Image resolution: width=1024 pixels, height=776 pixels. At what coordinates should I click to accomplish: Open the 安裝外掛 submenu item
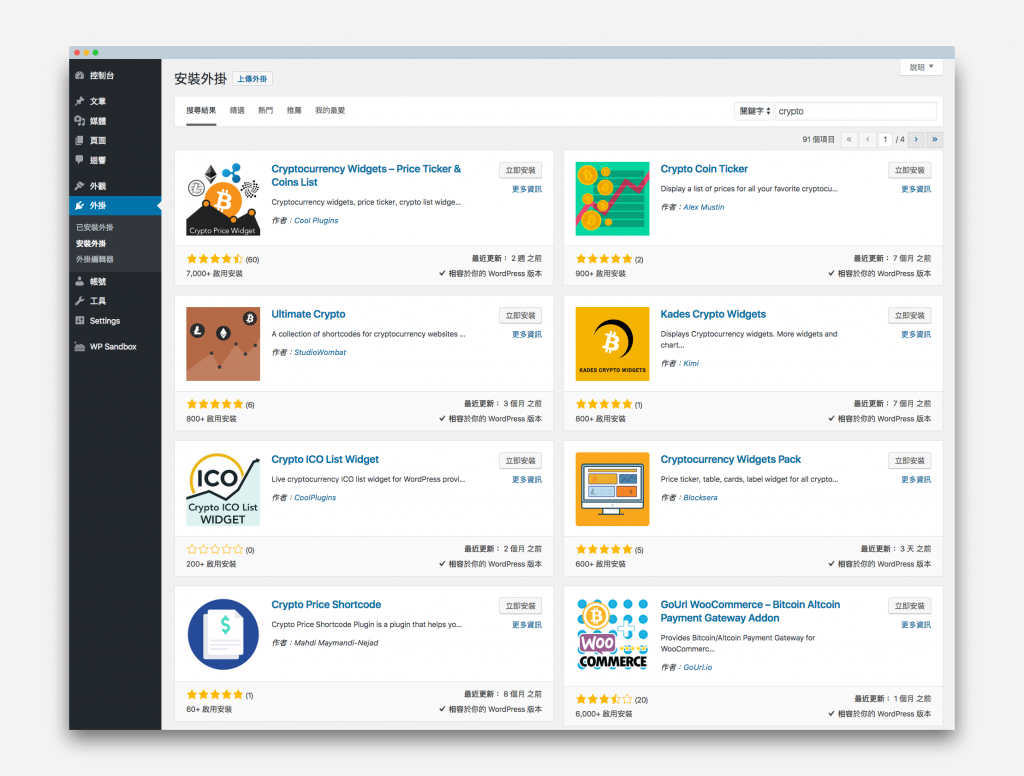click(91, 243)
